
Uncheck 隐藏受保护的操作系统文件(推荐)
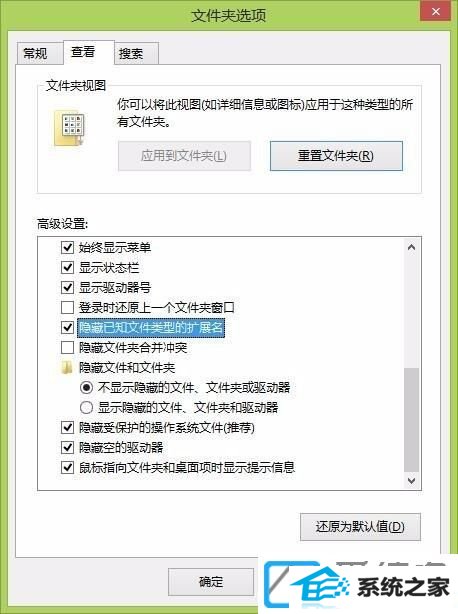tap(67, 427)
